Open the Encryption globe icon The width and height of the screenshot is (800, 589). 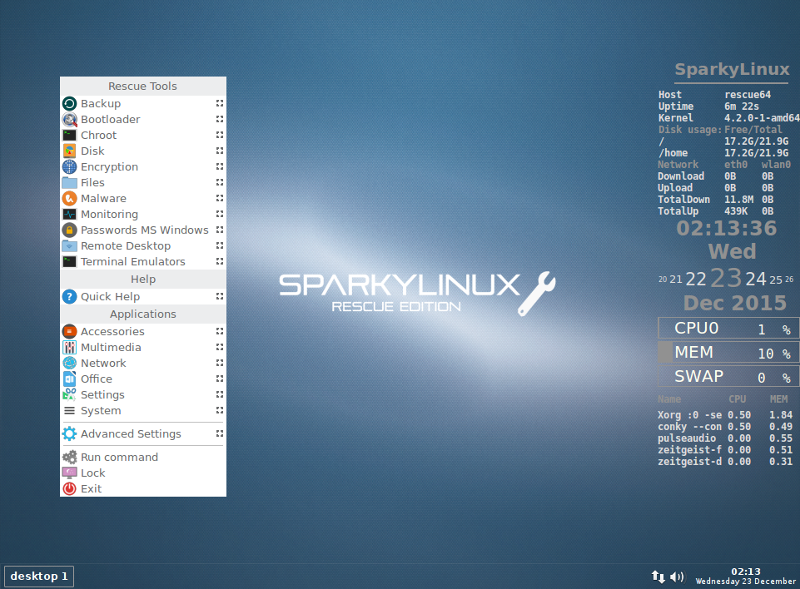click(69, 167)
